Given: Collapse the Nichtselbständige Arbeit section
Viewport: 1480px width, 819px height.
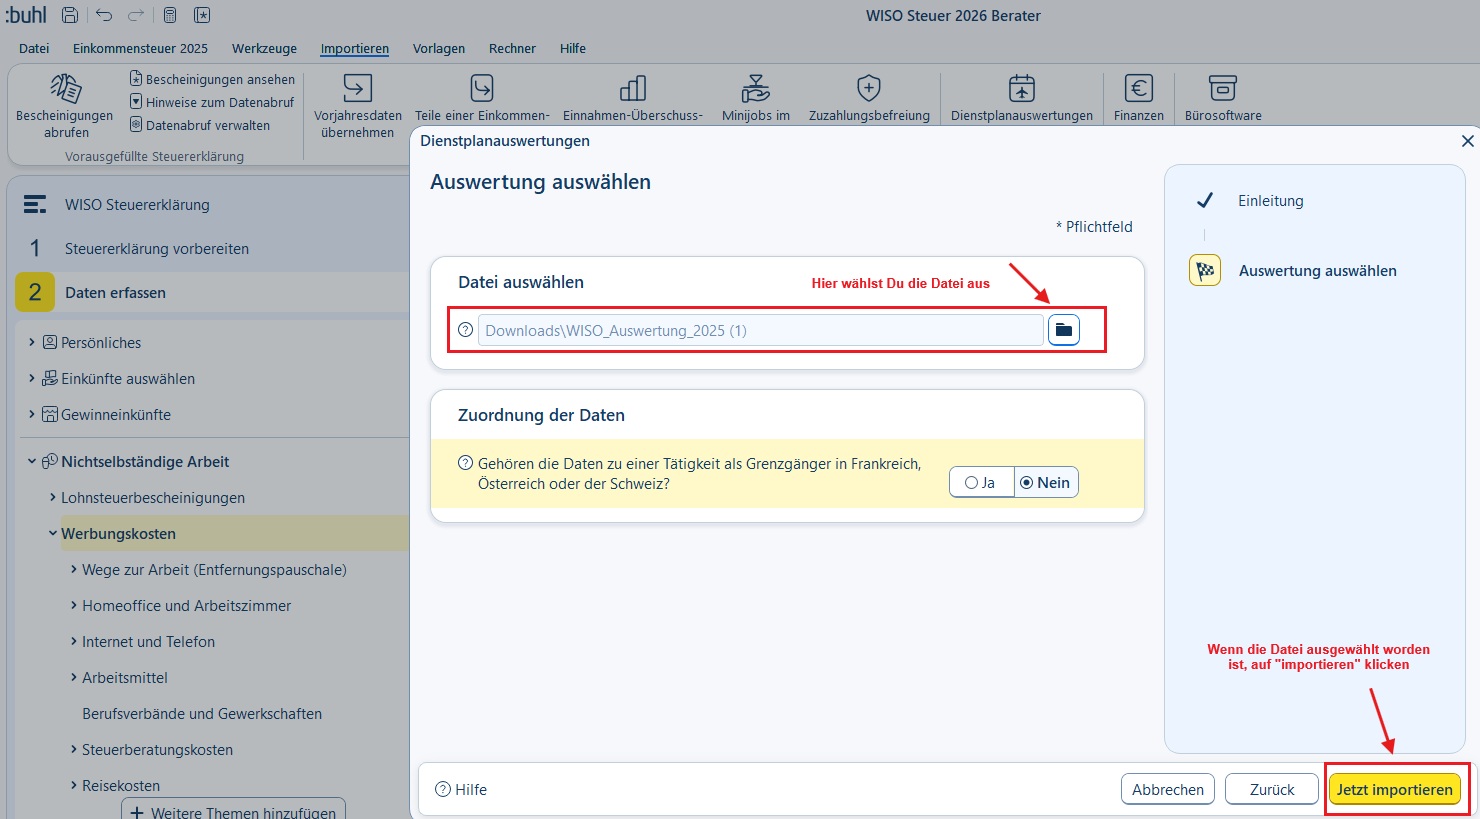Looking at the screenshot, I should coord(32,461).
